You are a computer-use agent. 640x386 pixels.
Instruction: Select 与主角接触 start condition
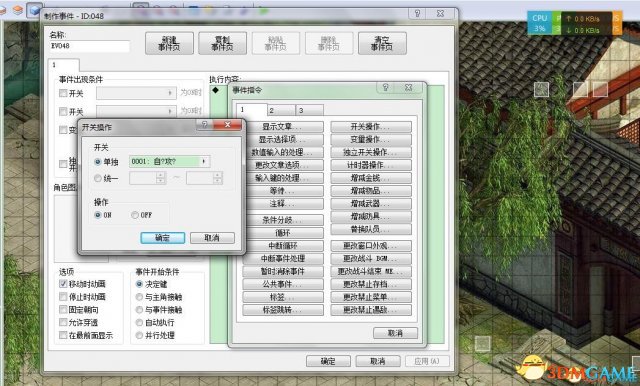tap(139, 297)
